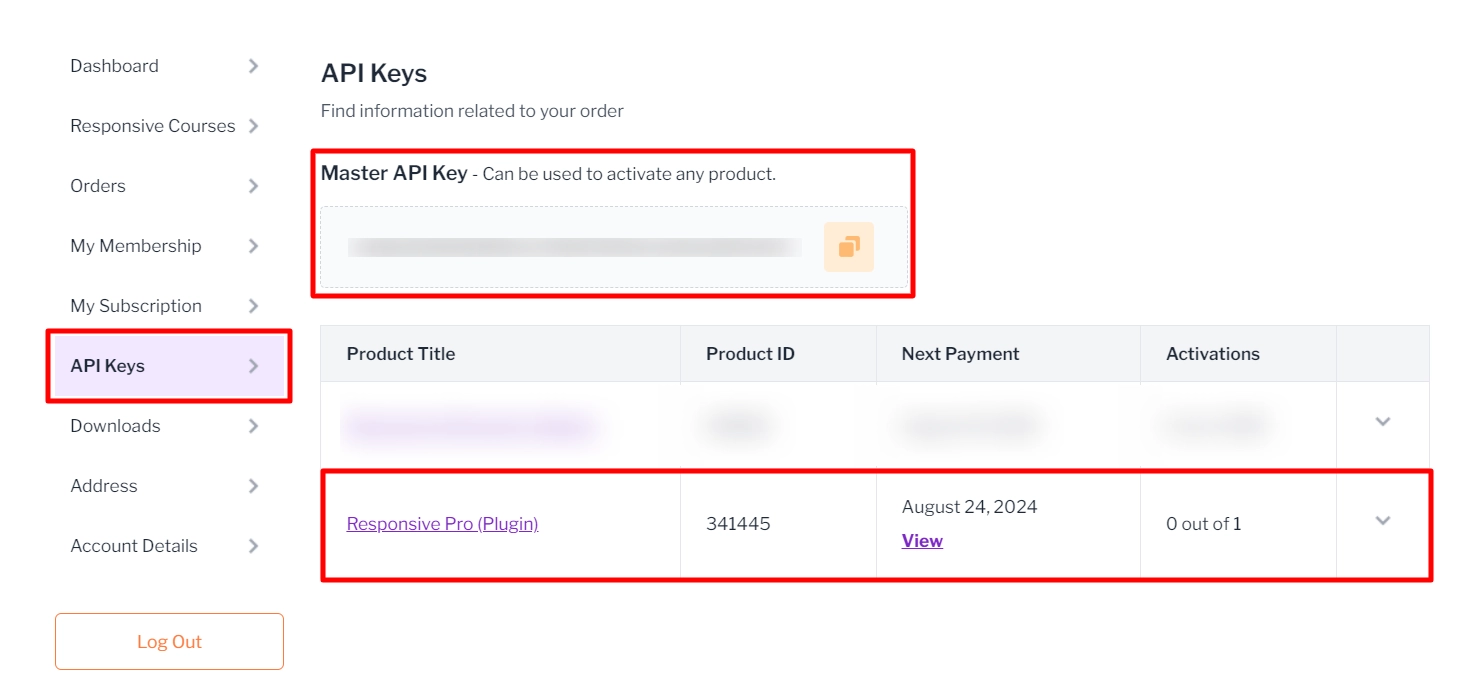Click the Product ID column header

click(750, 353)
